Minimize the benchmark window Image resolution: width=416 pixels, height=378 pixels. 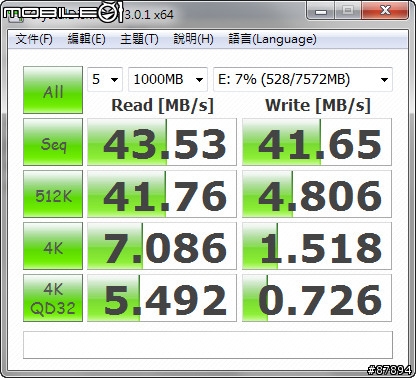coord(321,11)
